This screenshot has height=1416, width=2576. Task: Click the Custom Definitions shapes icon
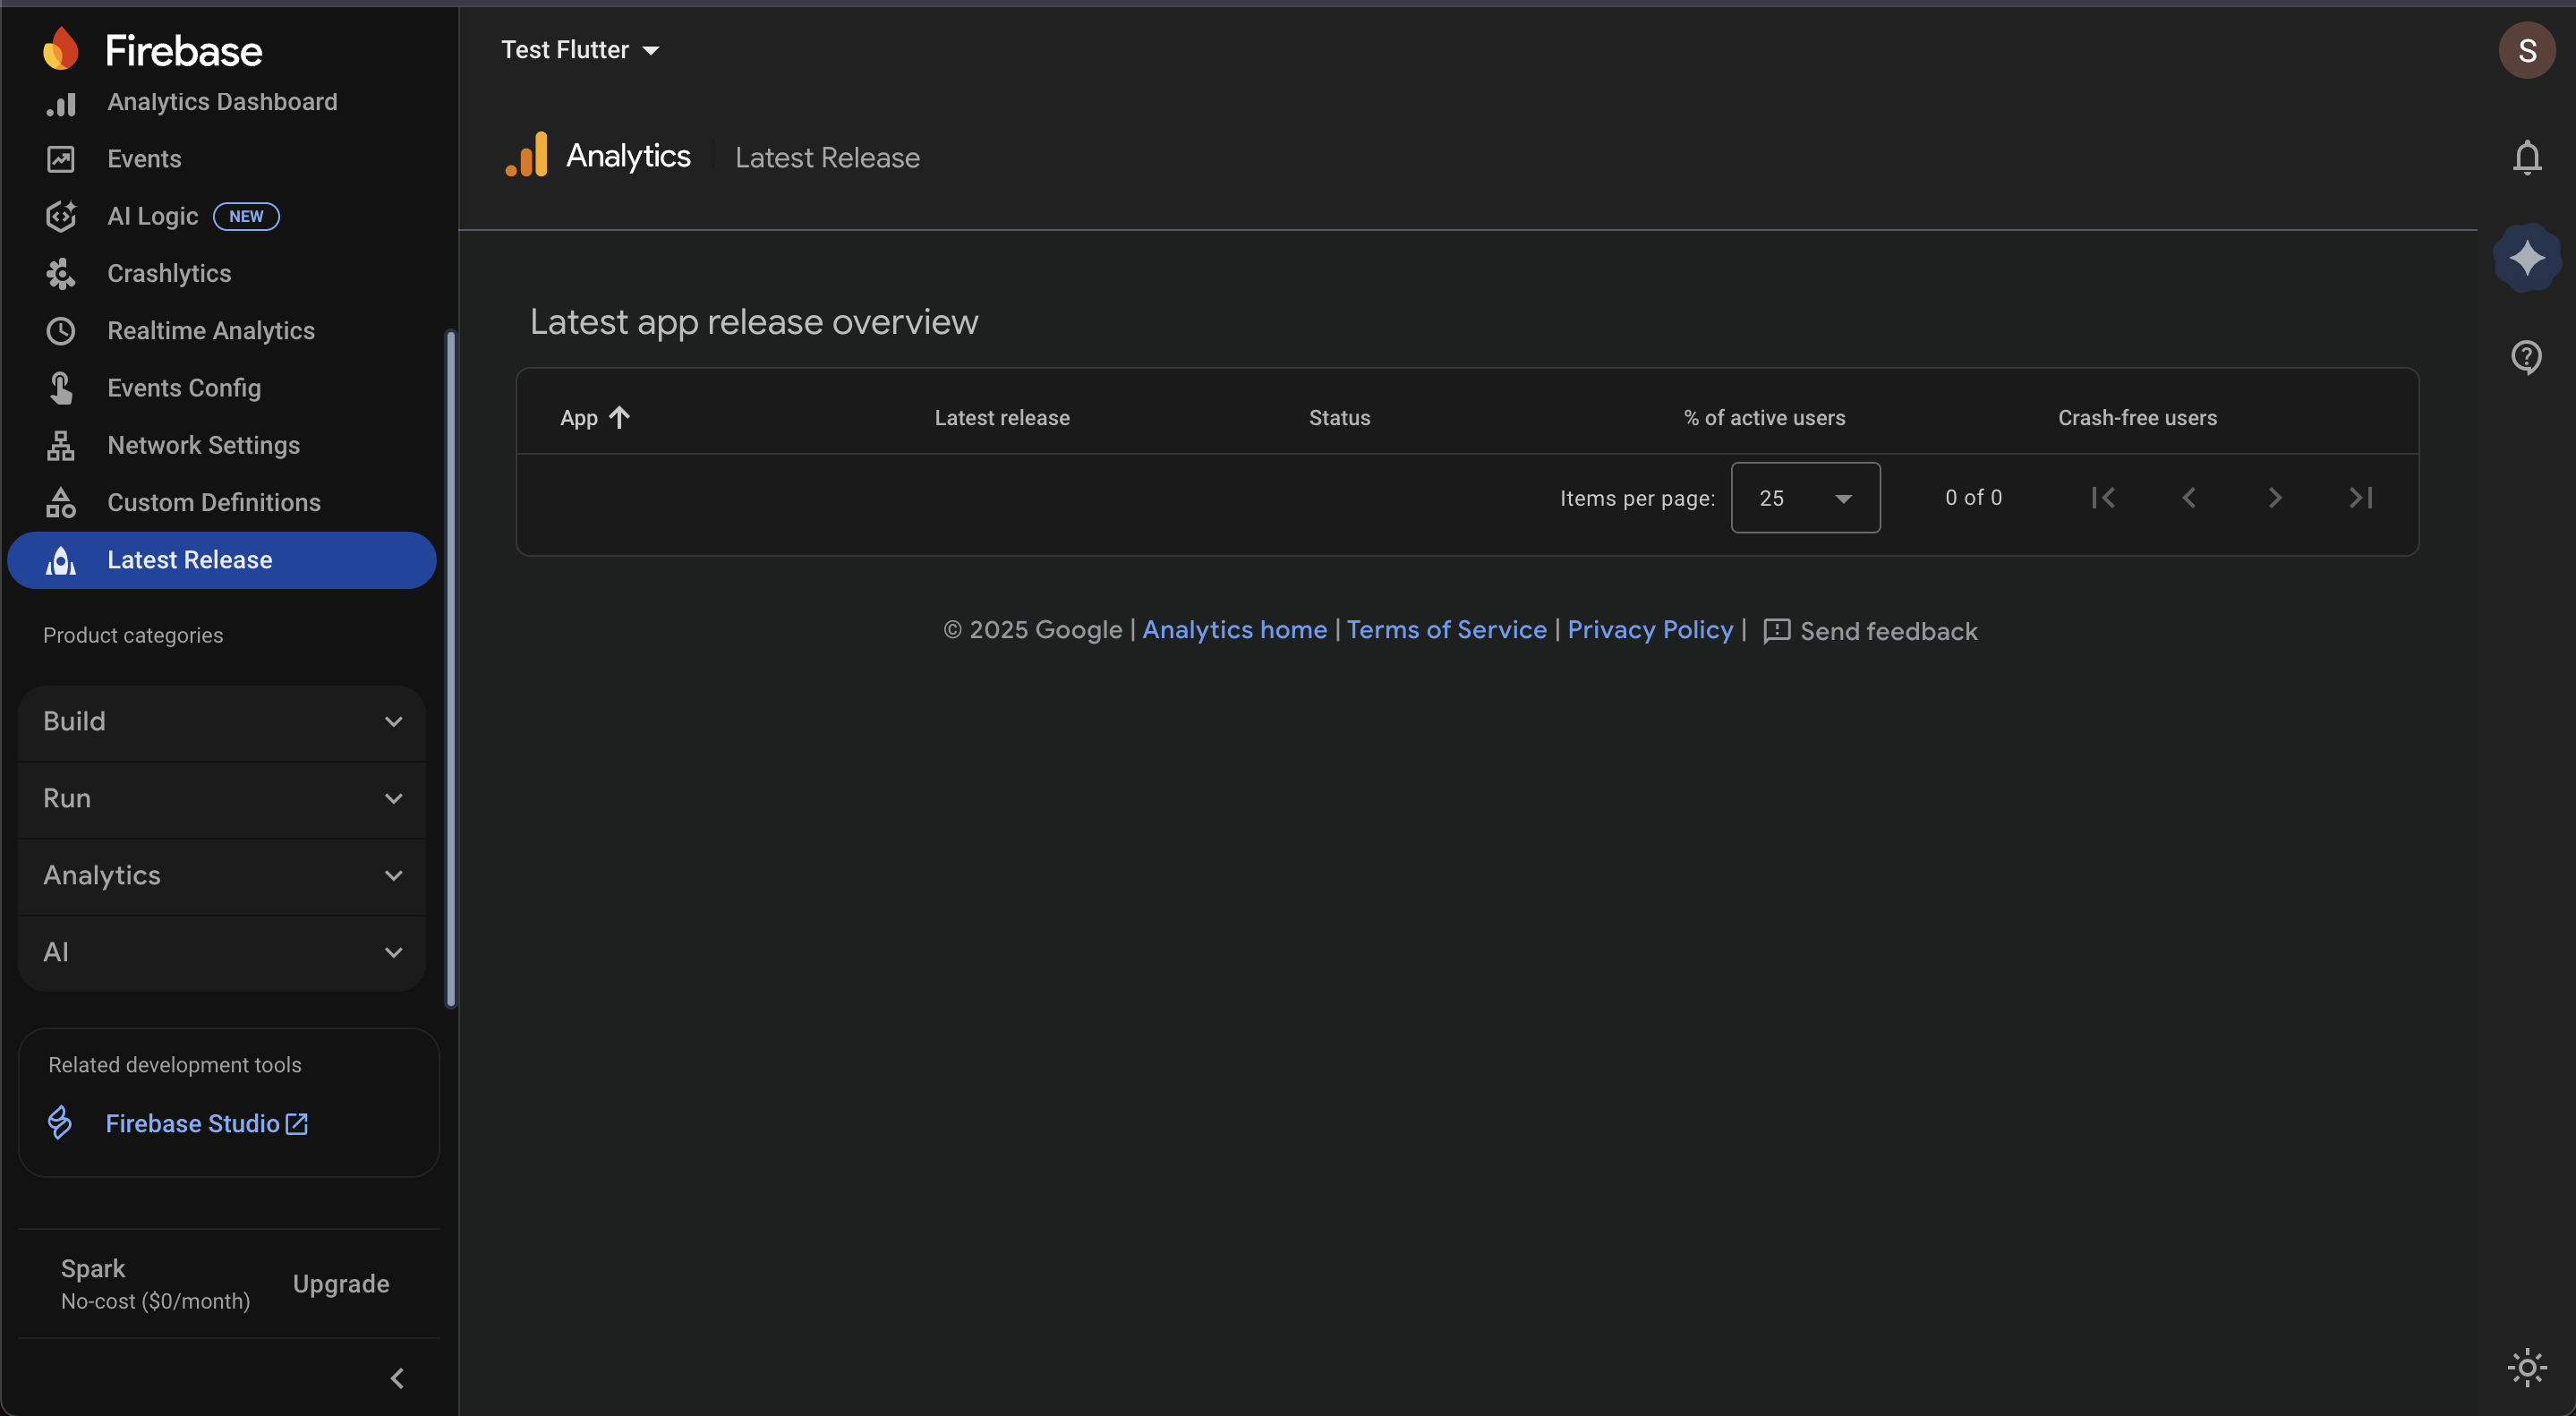[61, 502]
